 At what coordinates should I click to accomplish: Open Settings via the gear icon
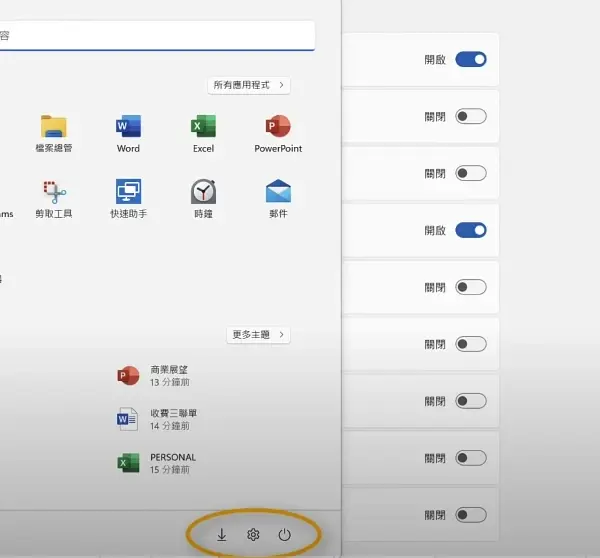coord(253,535)
